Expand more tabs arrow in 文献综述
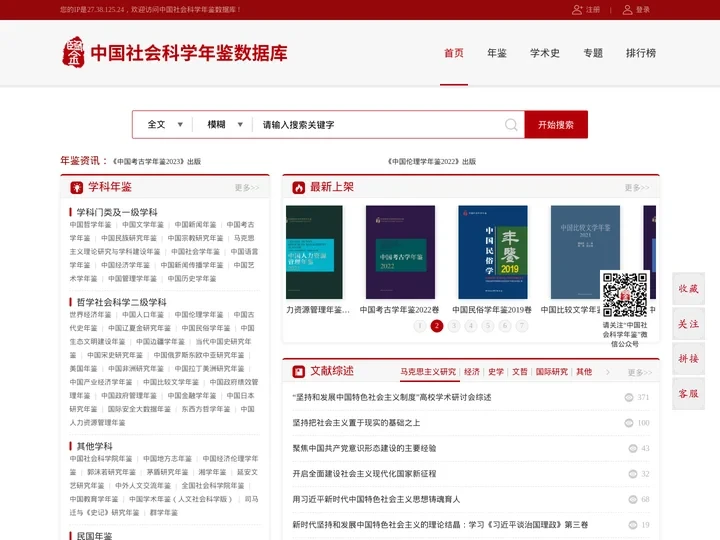The width and height of the screenshot is (720, 540). pyautogui.click(x=608, y=372)
